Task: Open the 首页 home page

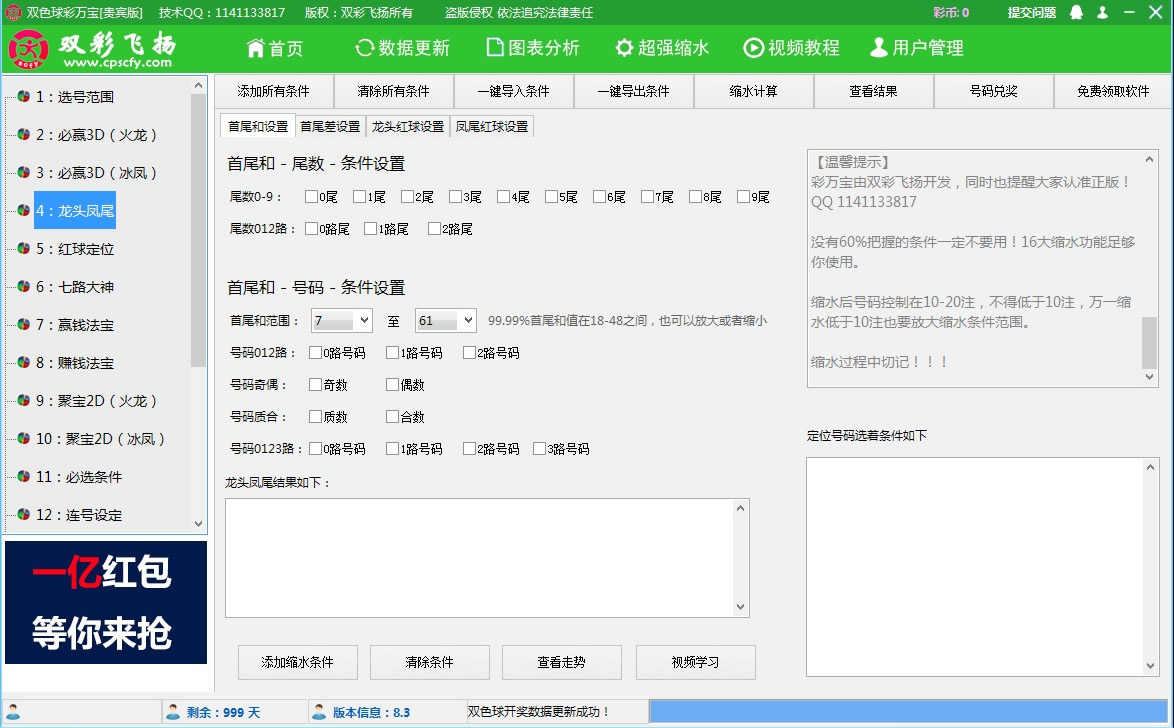Action: tap(274, 47)
